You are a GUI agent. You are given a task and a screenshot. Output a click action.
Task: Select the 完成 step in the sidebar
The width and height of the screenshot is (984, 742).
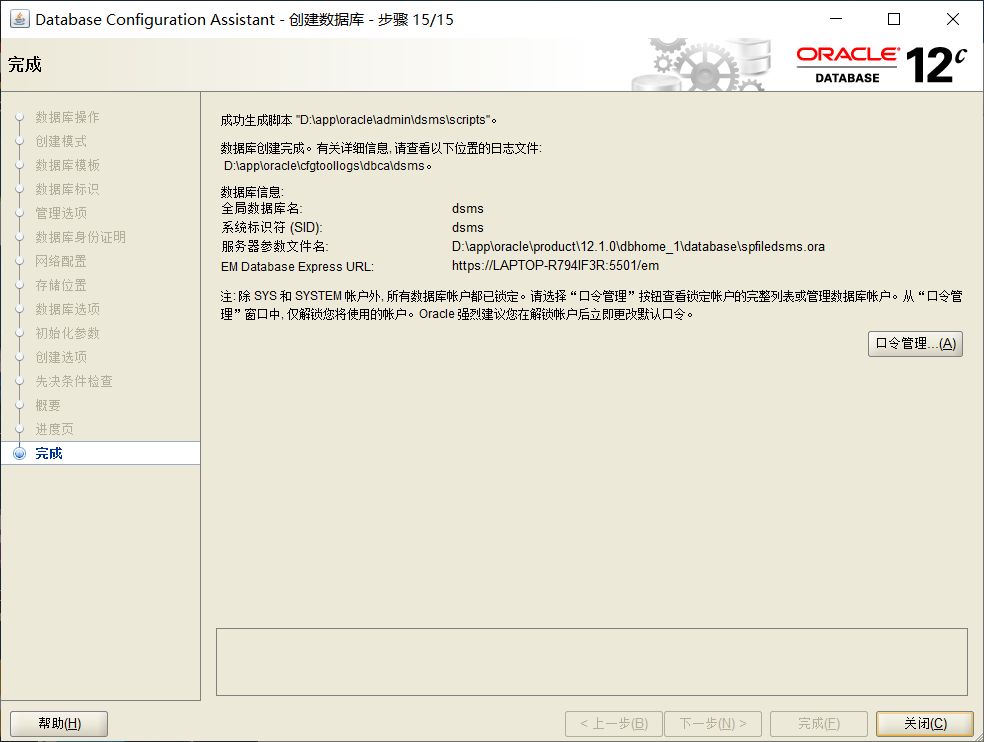[x=100, y=453]
